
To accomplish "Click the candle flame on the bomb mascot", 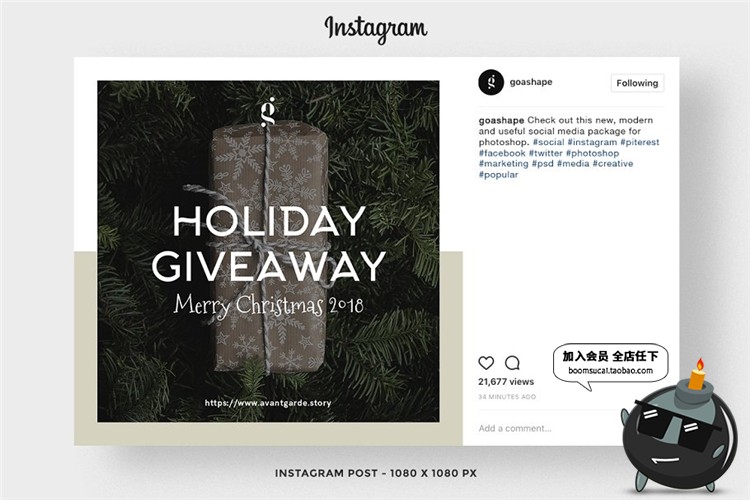I will tap(700, 364).
